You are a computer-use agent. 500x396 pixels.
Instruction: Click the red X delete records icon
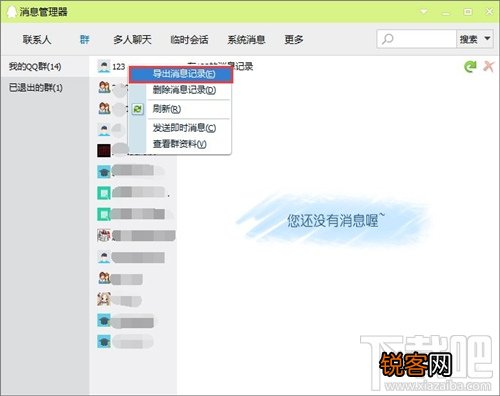click(488, 66)
